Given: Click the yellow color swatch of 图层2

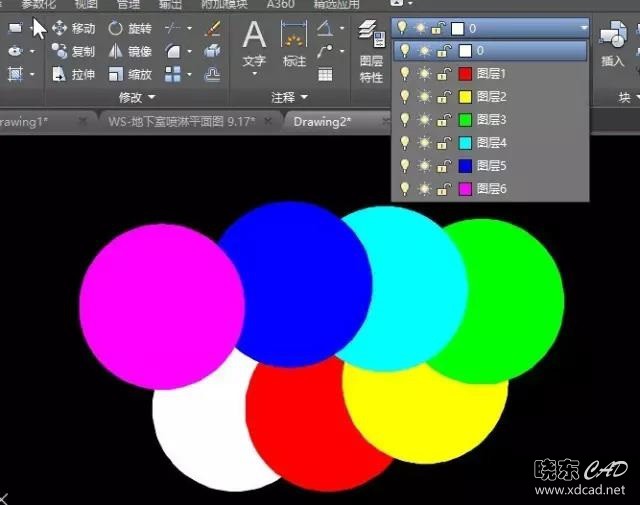Looking at the screenshot, I should (464, 96).
